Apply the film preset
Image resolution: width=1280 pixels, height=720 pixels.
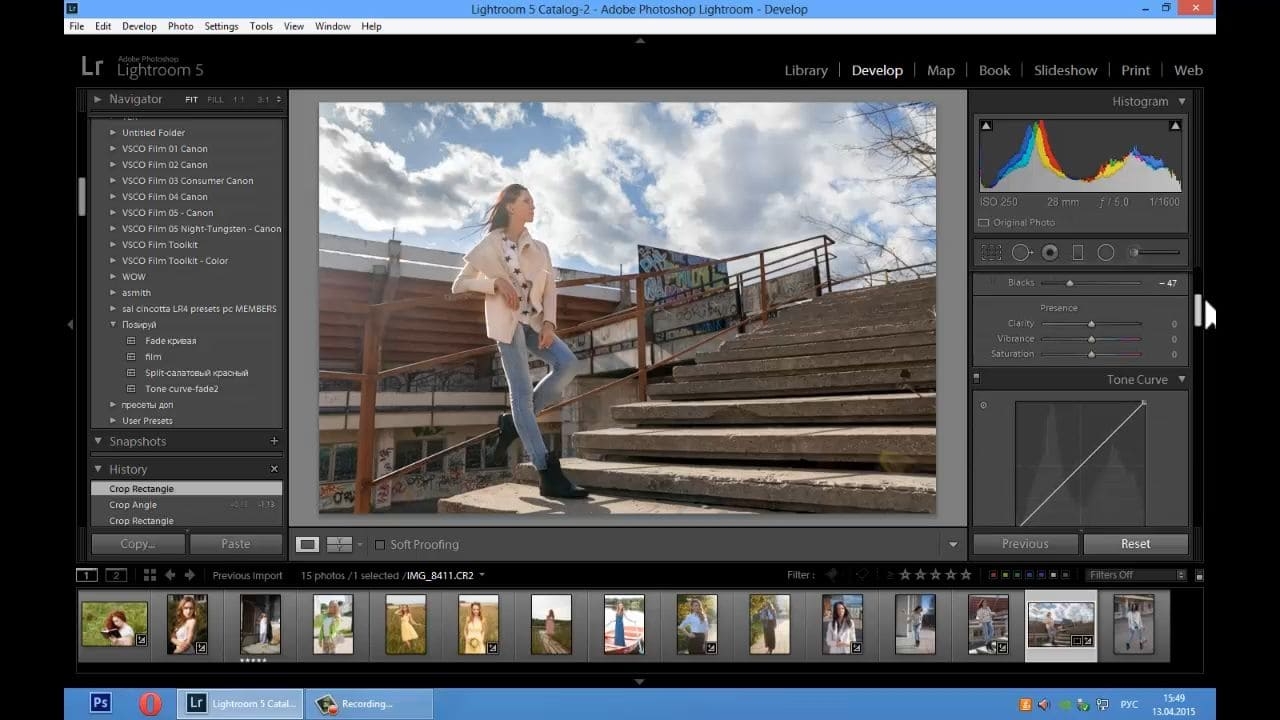pyautogui.click(x=153, y=357)
